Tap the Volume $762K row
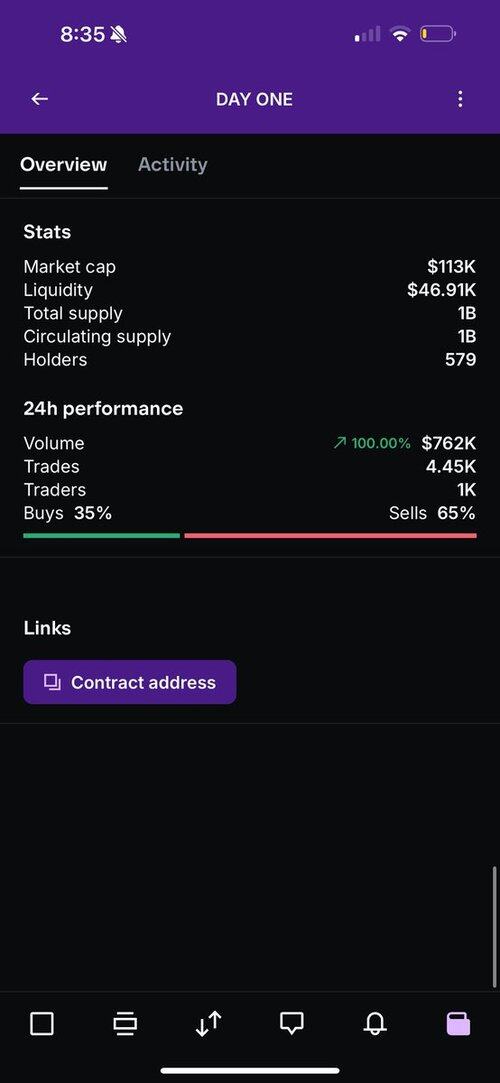 pyautogui.click(x=250, y=443)
